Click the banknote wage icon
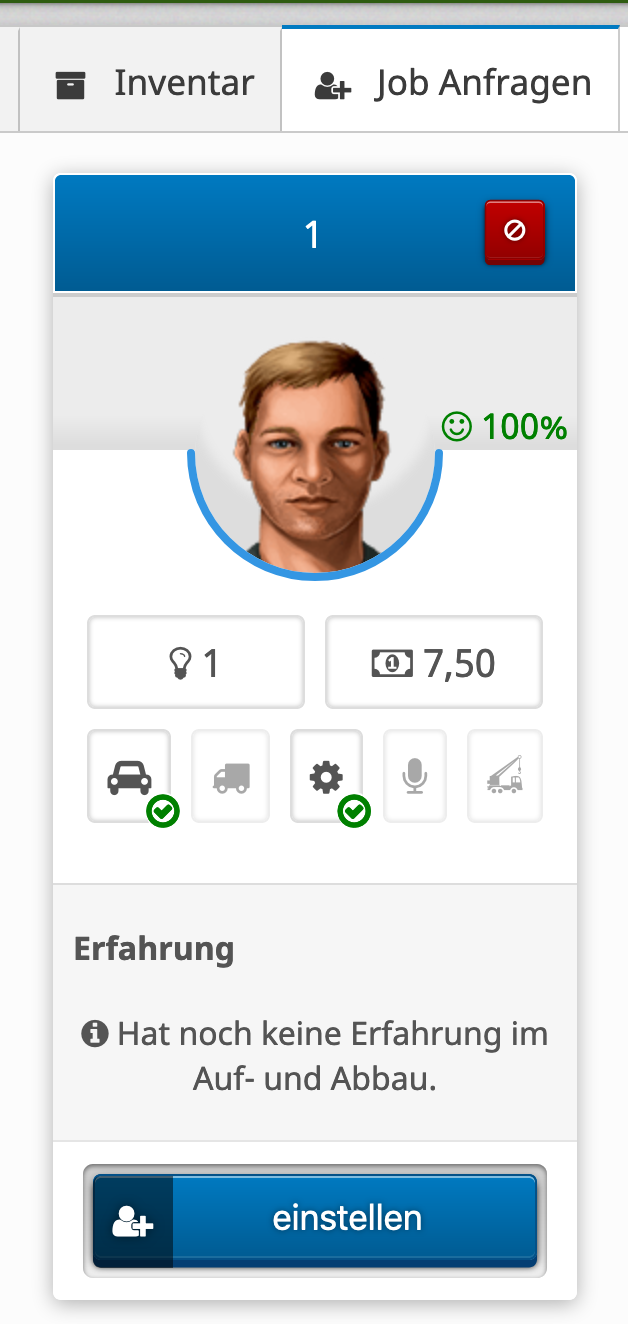The height and width of the screenshot is (1324, 628). coord(392,663)
